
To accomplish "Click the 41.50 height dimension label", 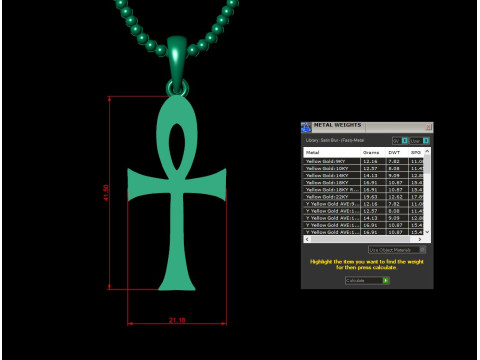I will click(x=106, y=193).
